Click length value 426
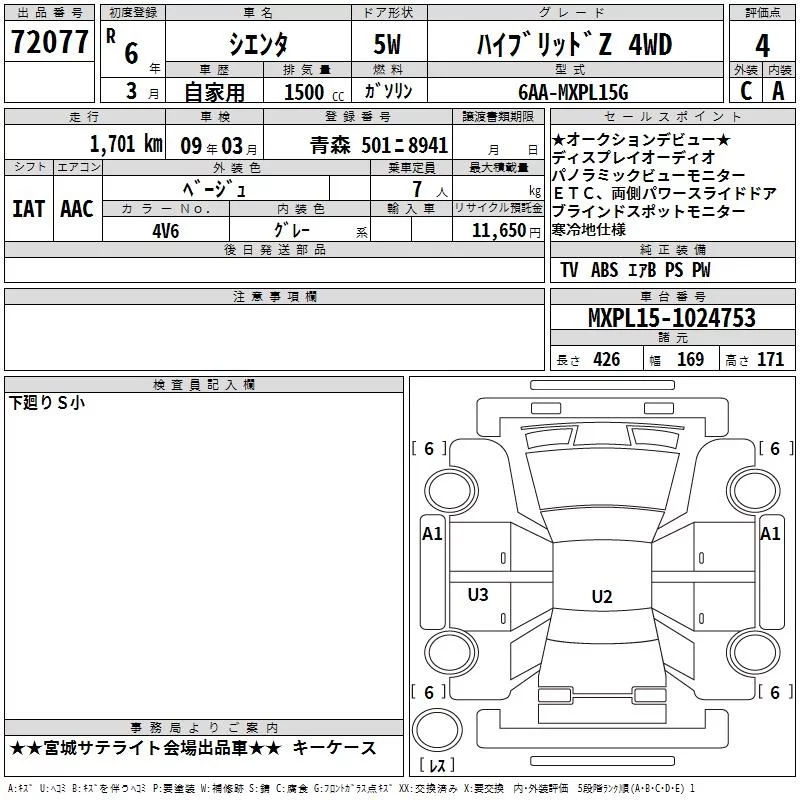Viewport: 800px width, 800px height. tap(607, 360)
